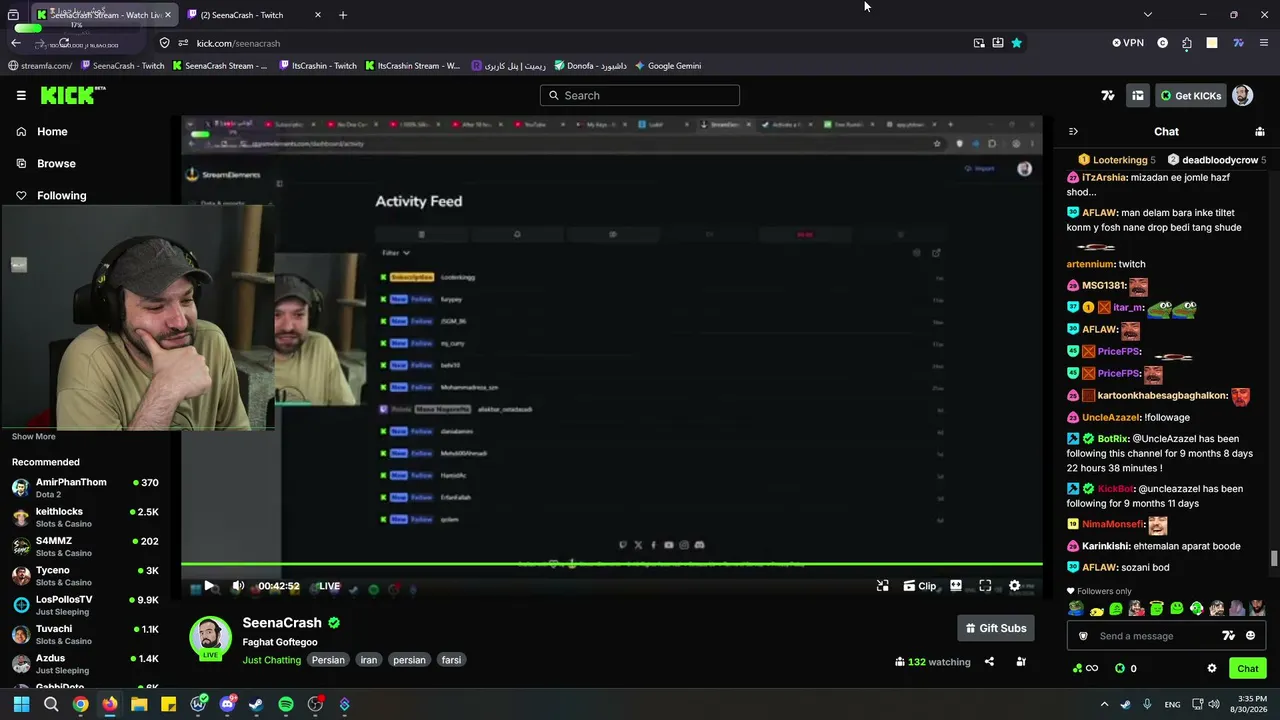The height and width of the screenshot is (720, 1280).
Task: Open recommended channel Tyceno
Action: coord(86,576)
